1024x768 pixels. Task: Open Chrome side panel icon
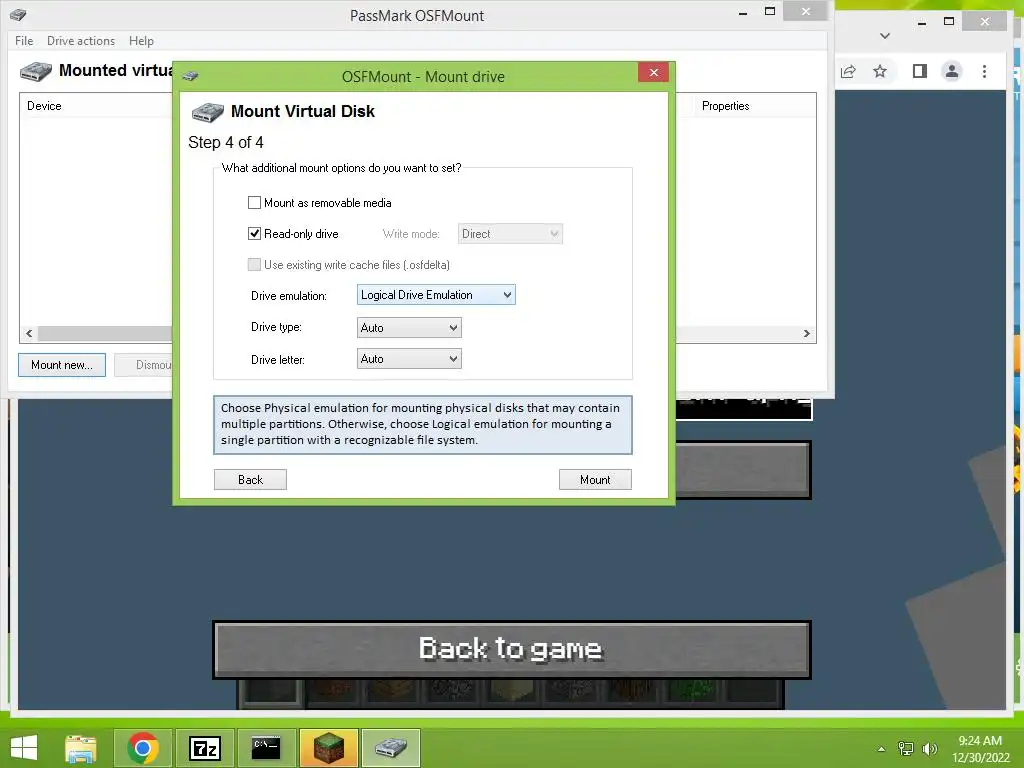click(x=920, y=71)
